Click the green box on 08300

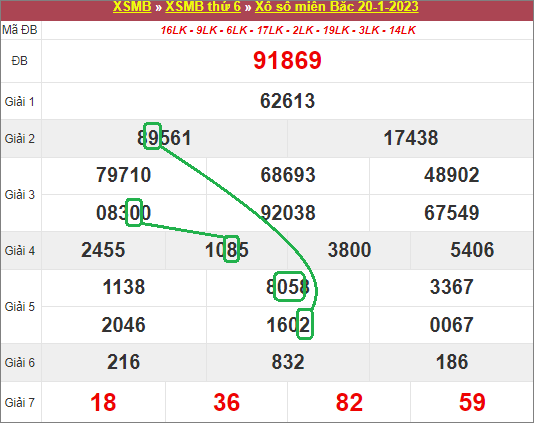(134, 213)
